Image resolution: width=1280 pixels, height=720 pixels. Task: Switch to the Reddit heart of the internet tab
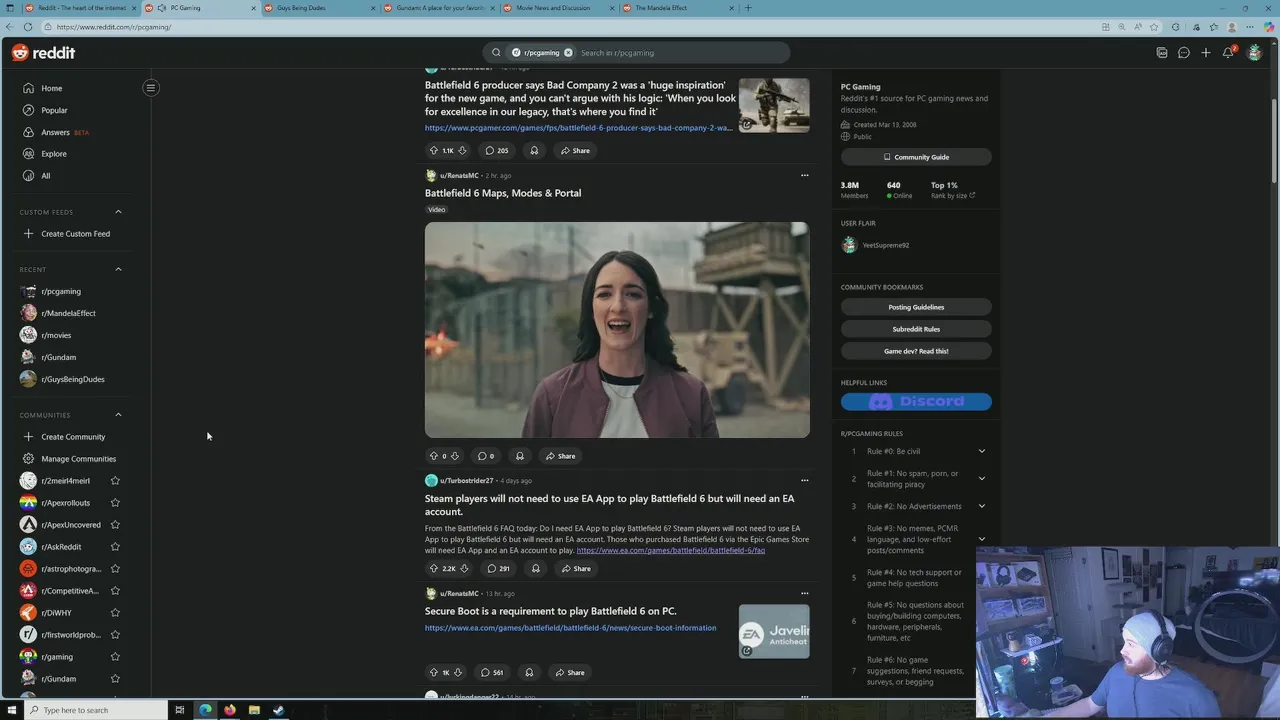coord(82,8)
